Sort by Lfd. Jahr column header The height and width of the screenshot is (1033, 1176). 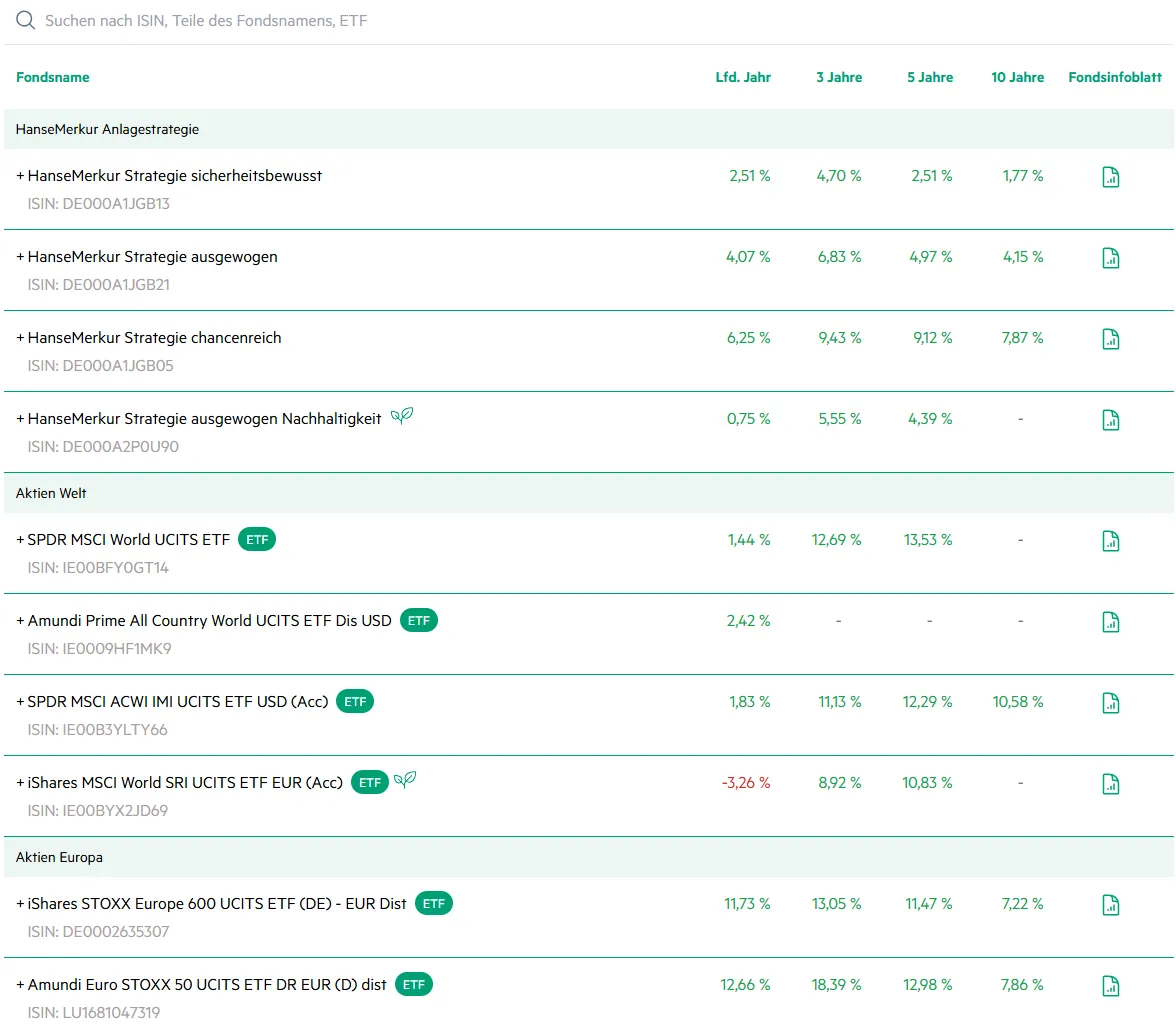[743, 77]
